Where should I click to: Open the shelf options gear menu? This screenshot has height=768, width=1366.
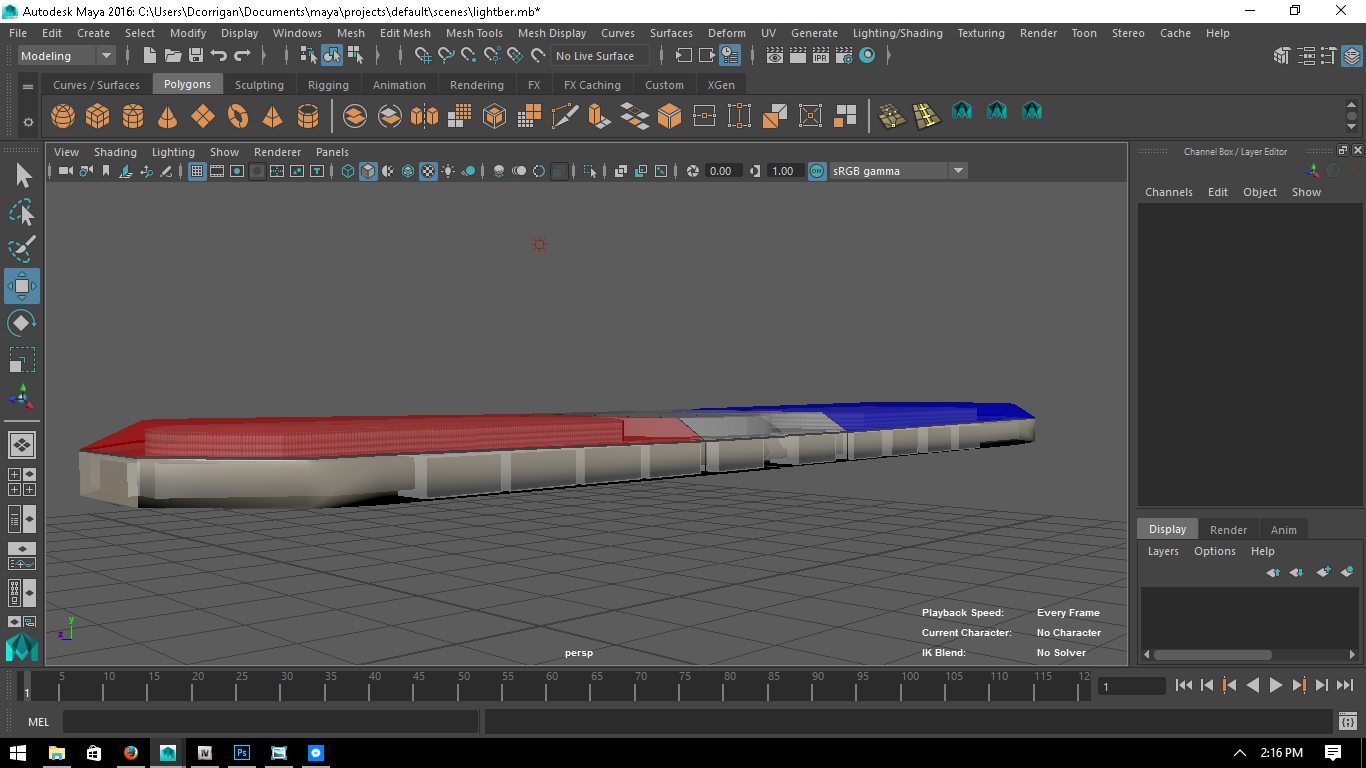tap(28, 122)
